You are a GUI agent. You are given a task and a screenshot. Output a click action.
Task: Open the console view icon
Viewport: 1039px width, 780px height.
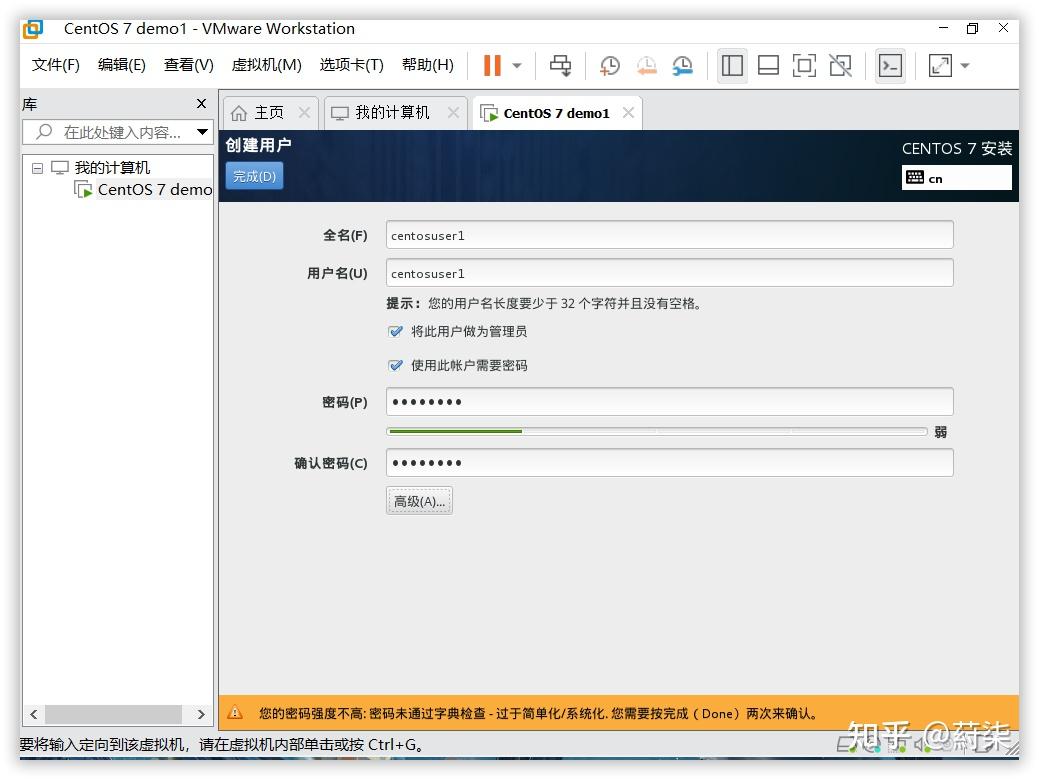coord(890,65)
